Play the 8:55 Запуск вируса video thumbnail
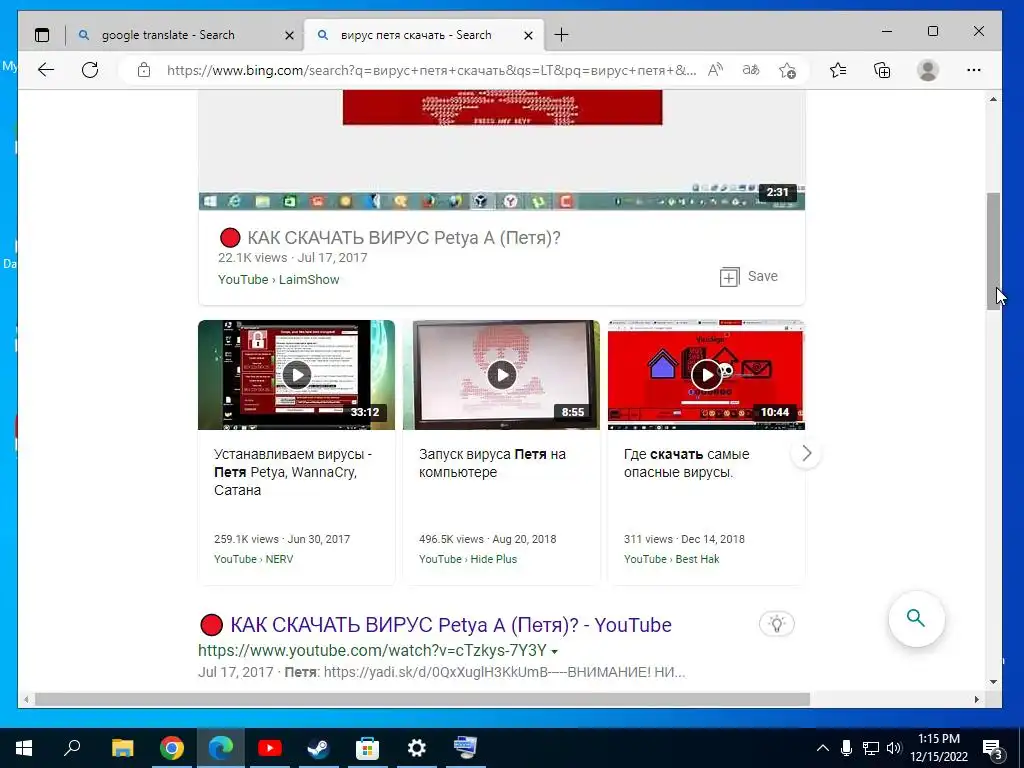The image size is (1024, 768). click(x=502, y=375)
